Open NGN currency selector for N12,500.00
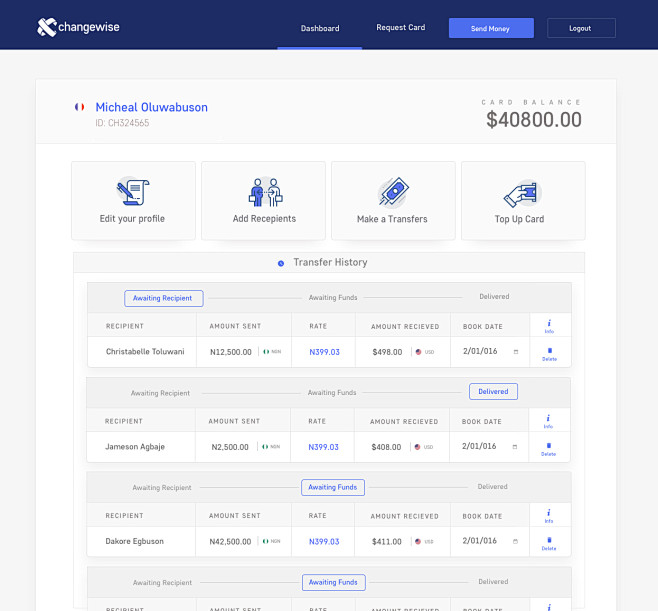 [x=272, y=352]
